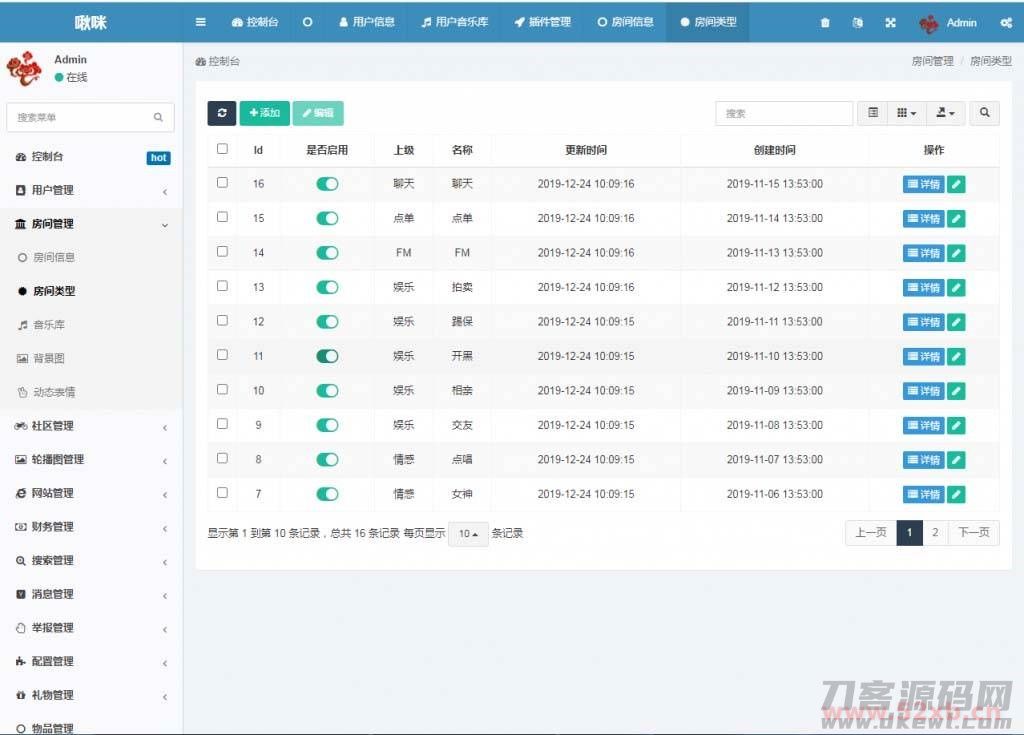Click the refresh button in table toolbar

click(x=221, y=113)
